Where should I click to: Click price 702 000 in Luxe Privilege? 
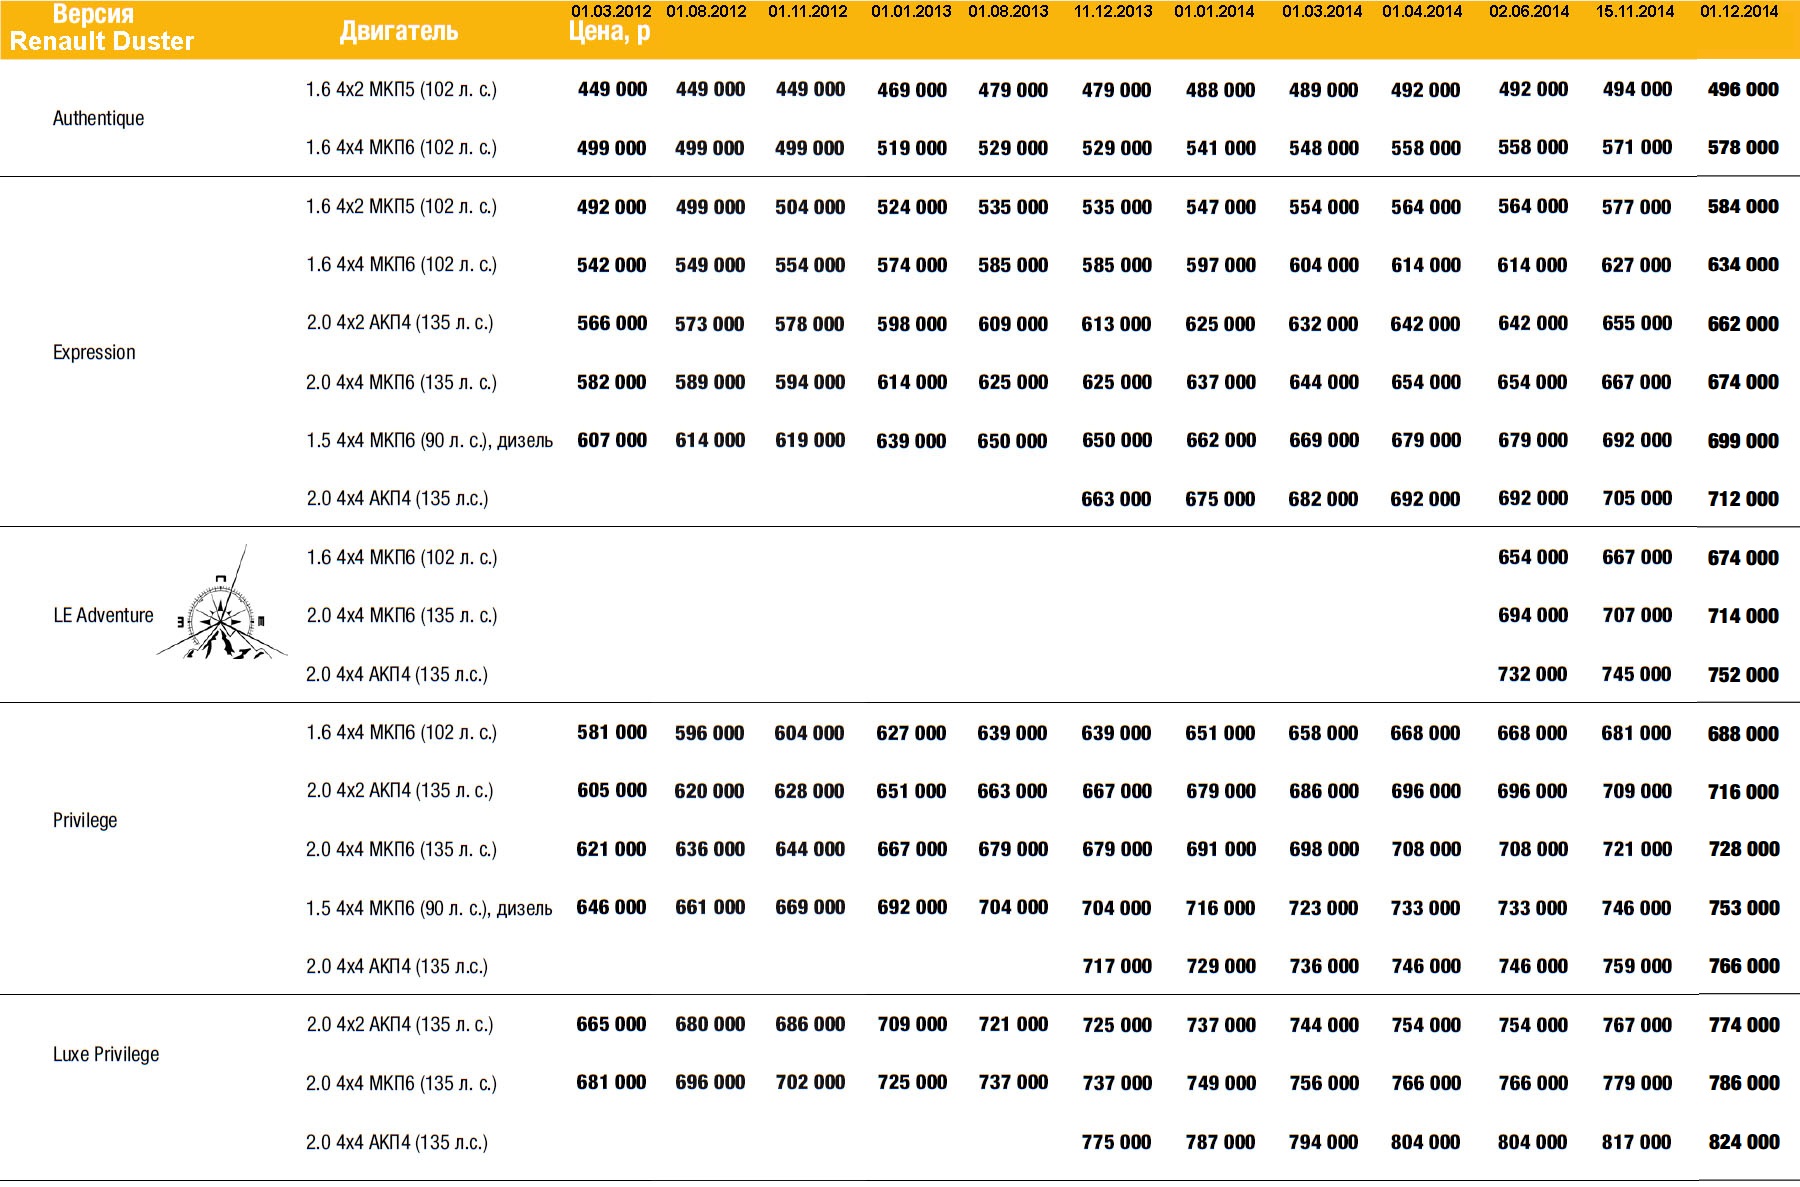coord(810,1082)
